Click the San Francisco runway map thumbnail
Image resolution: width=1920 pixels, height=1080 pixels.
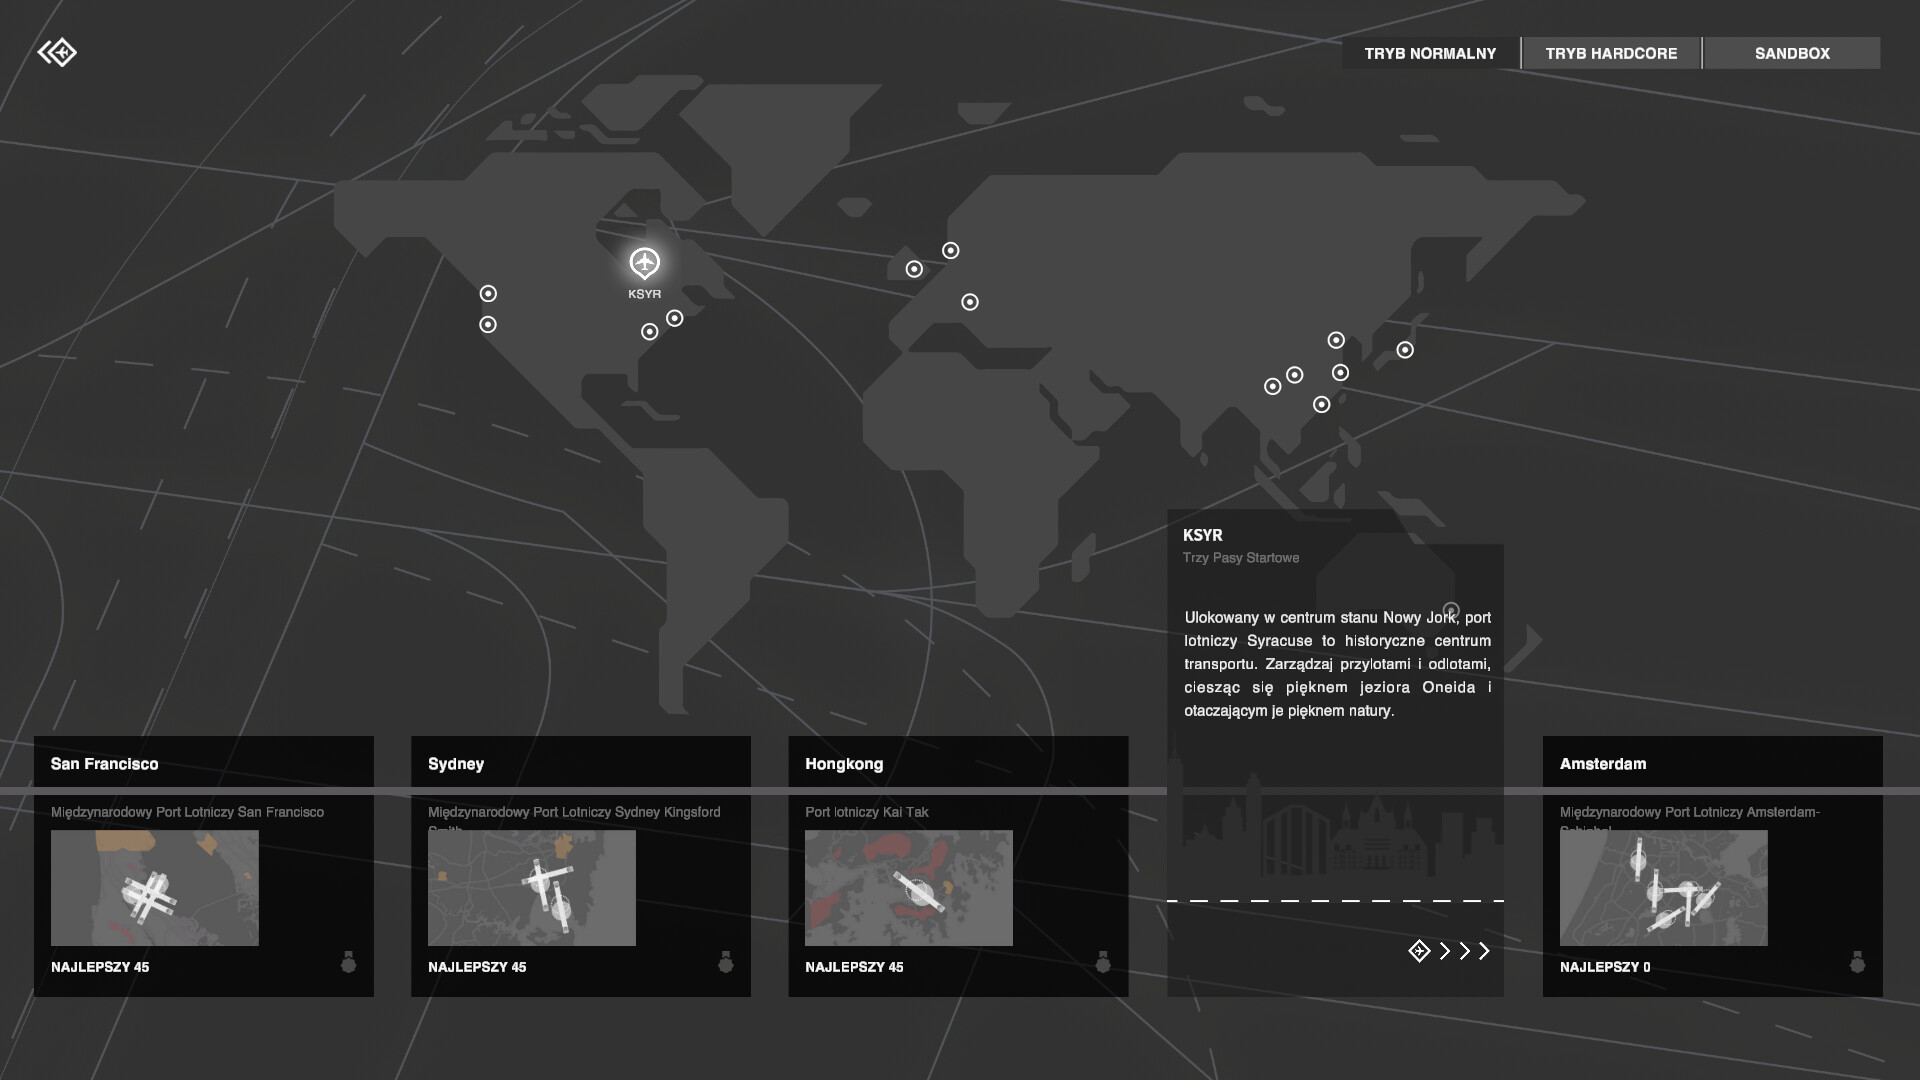tap(154, 888)
